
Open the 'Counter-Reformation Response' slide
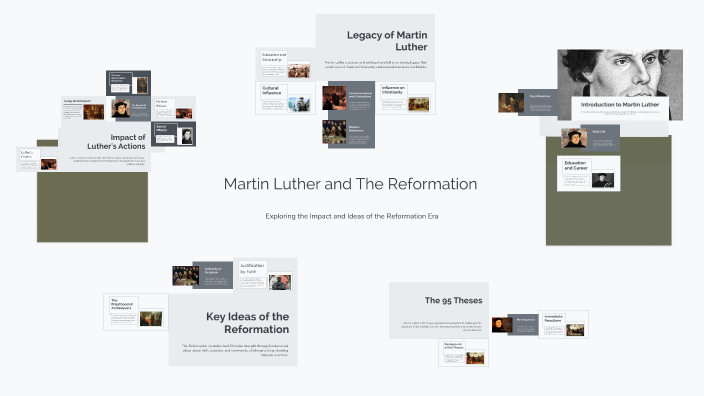click(x=128, y=83)
